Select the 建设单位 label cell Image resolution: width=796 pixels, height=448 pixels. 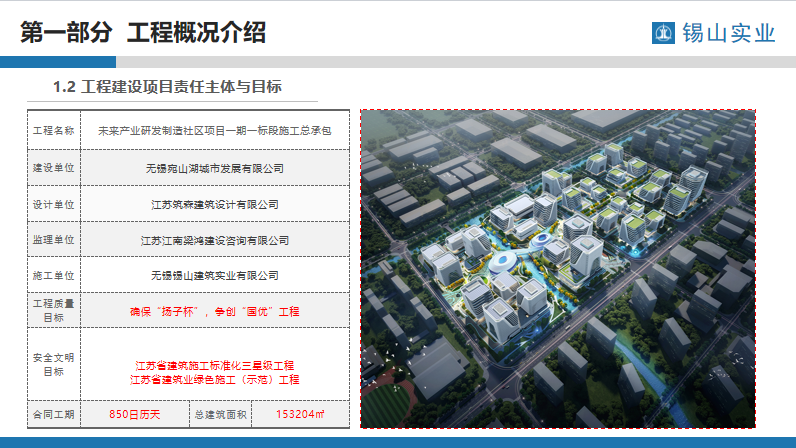[54, 167]
